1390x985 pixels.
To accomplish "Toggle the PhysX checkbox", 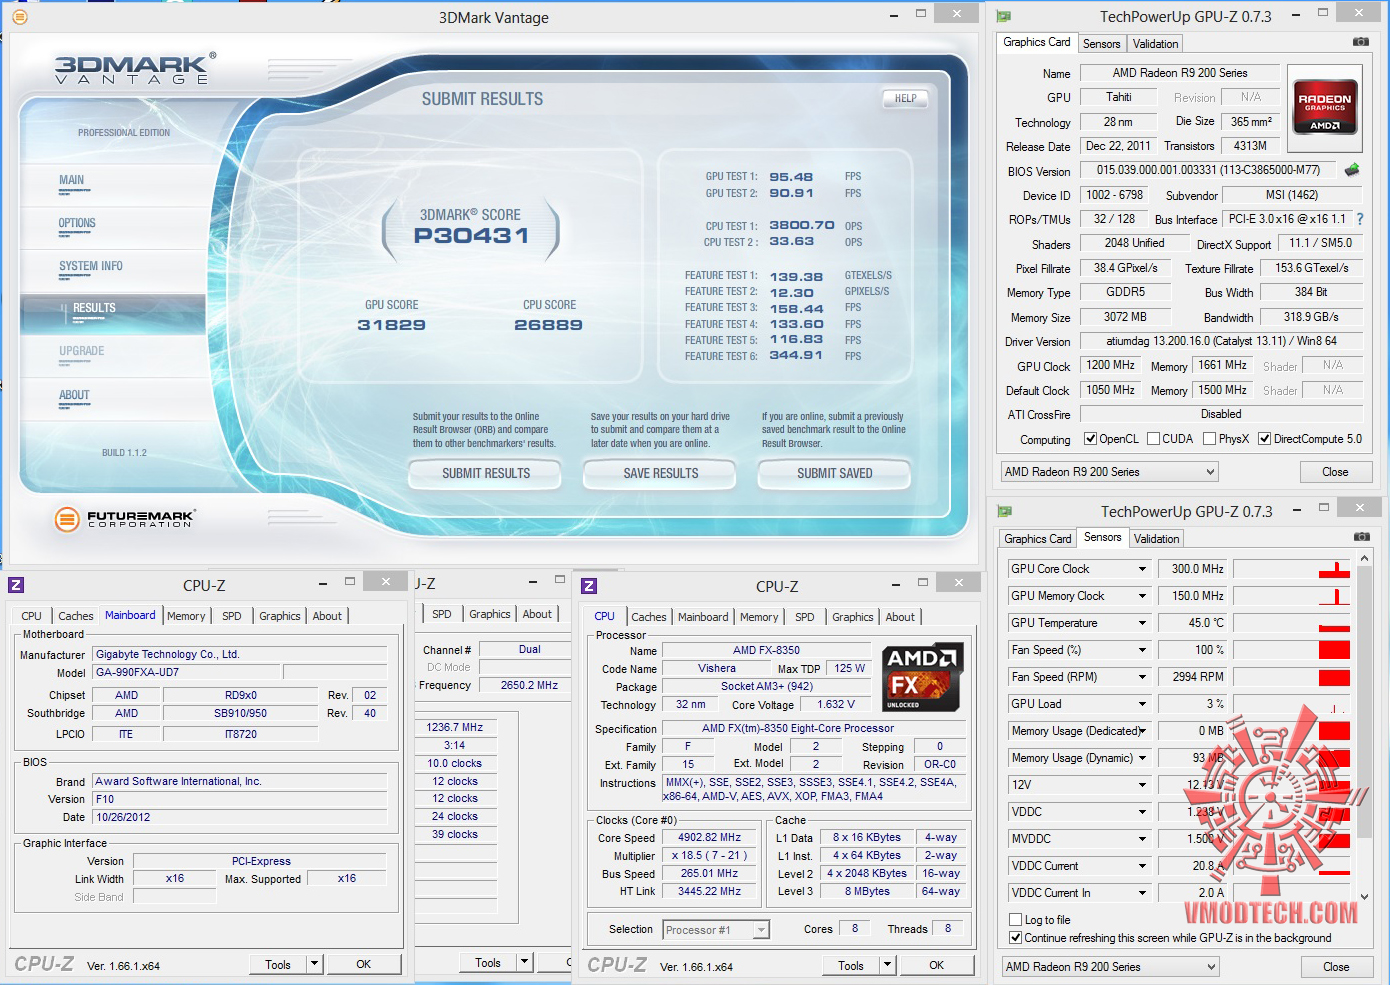I will point(1210,439).
